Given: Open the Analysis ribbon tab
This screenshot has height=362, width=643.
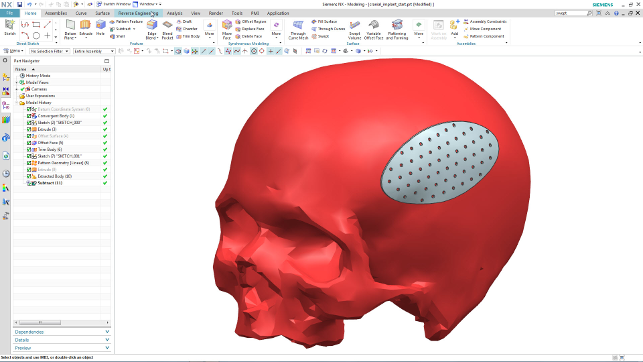Looking at the screenshot, I should click(175, 13).
